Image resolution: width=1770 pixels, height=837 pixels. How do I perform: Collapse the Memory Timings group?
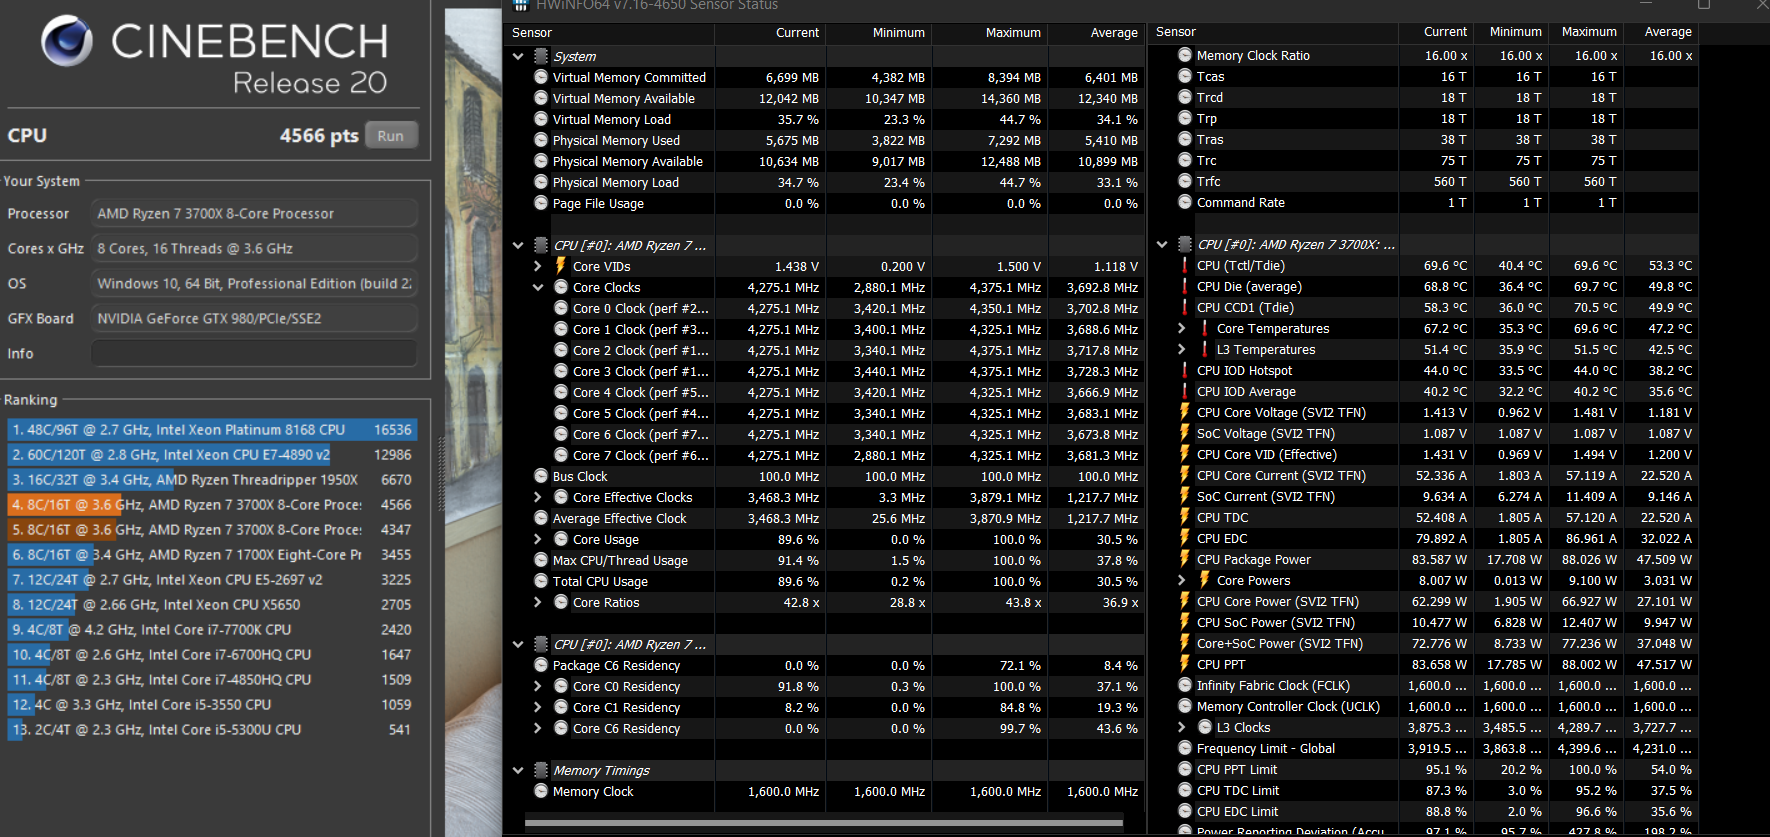[x=518, y=770]
